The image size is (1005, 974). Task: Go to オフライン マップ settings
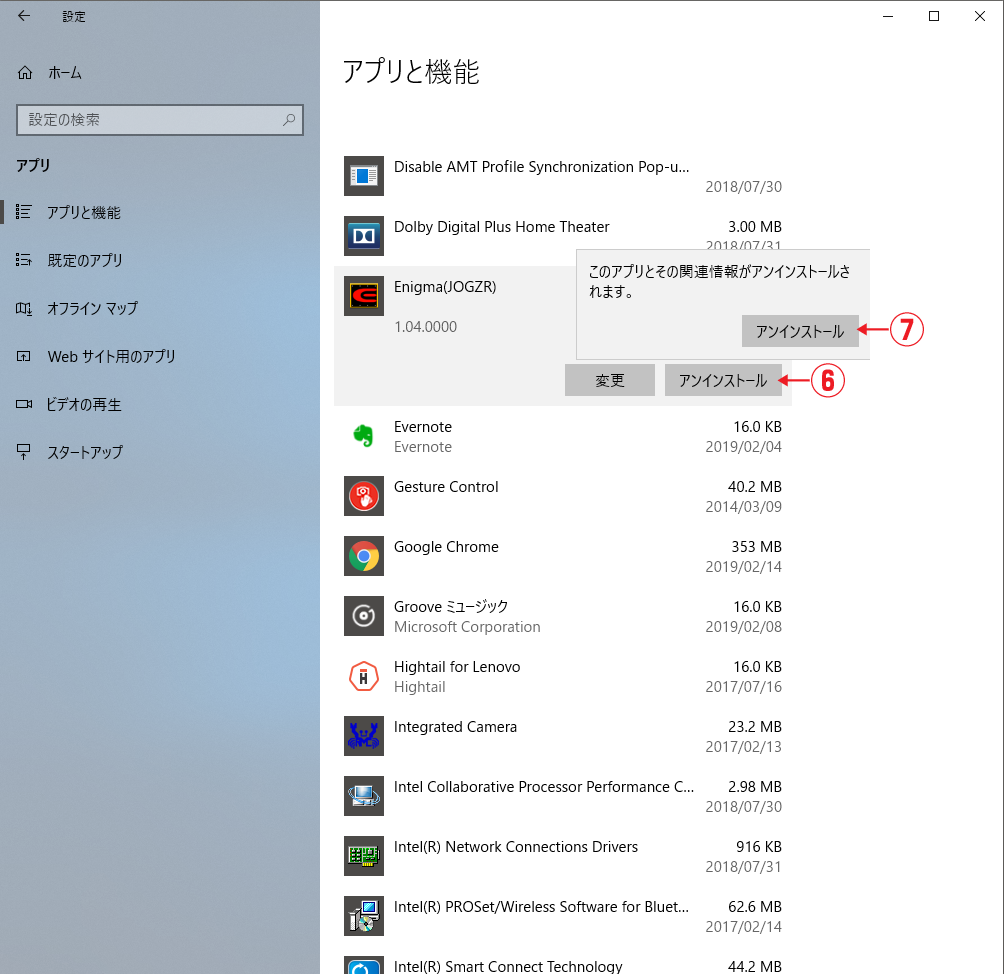(x=92, y=308)
